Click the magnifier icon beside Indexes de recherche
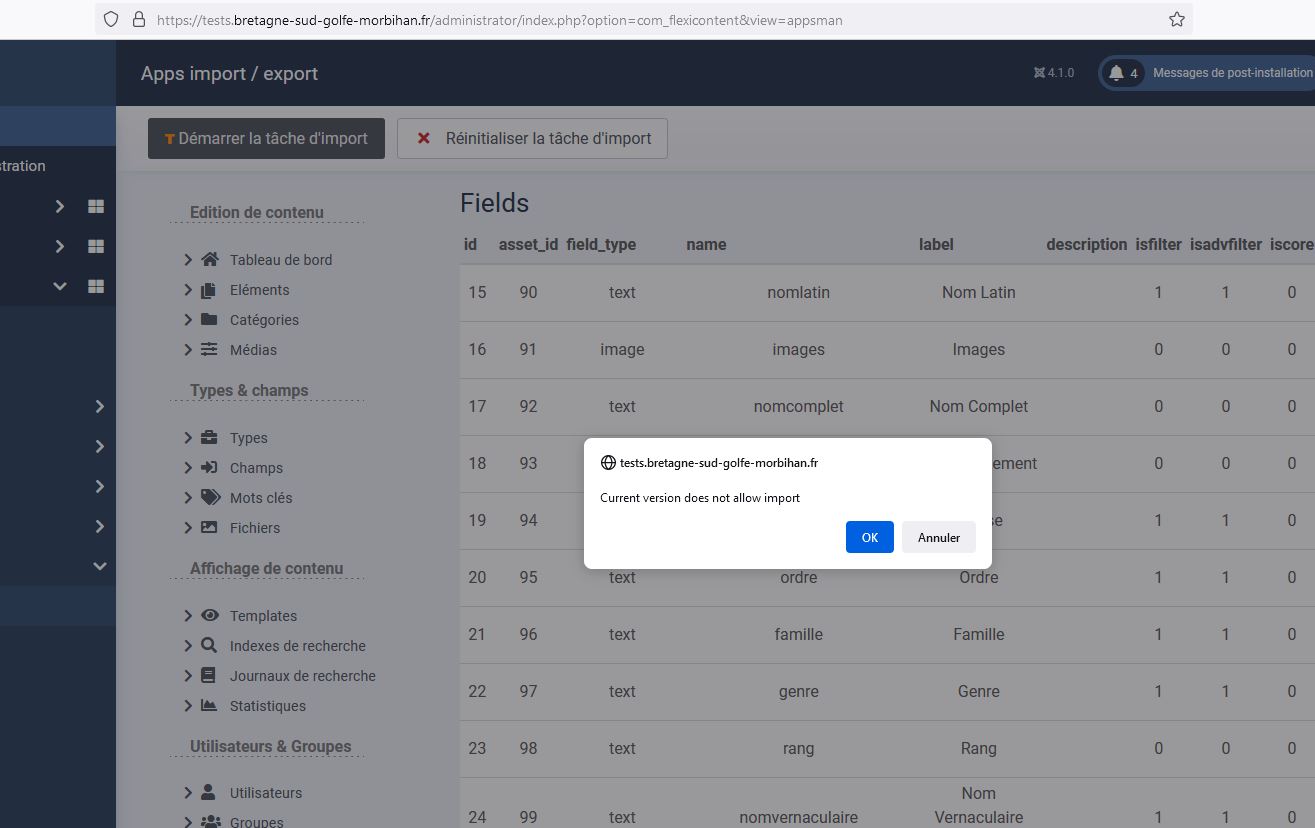This screenshot has width=1315, height=828. coord(209,646)
